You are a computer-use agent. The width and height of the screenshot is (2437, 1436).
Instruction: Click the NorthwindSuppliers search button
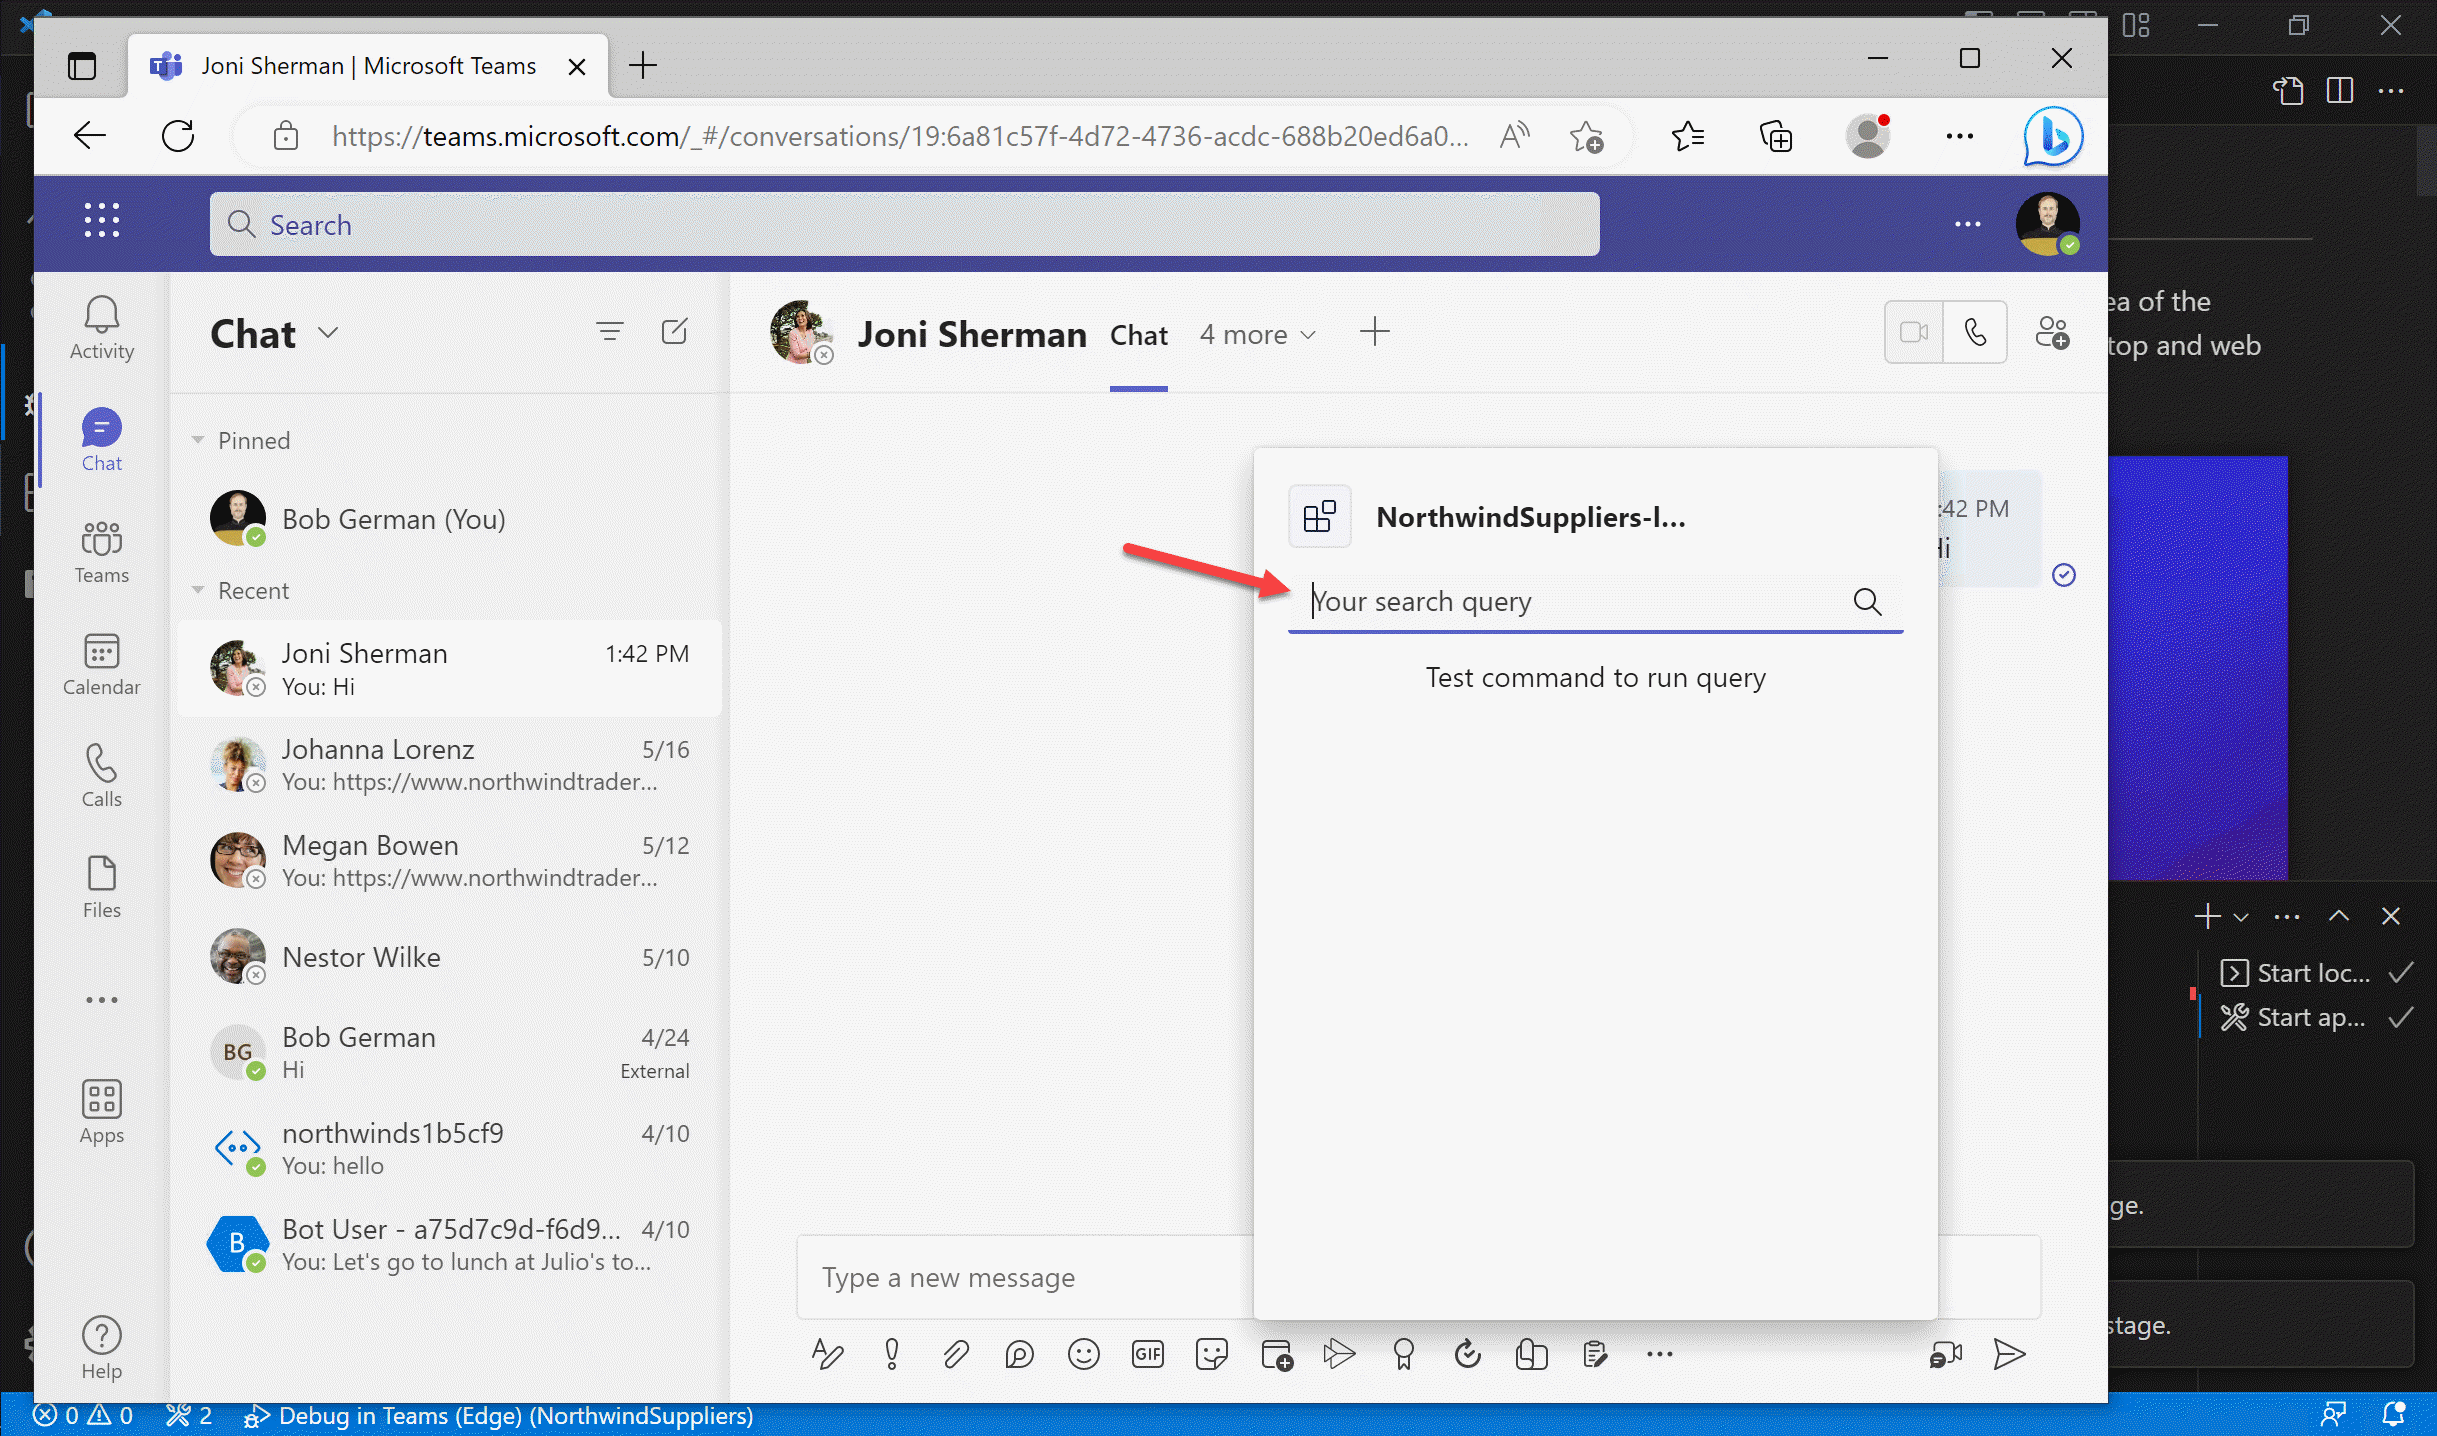[x=1868, y=602]
